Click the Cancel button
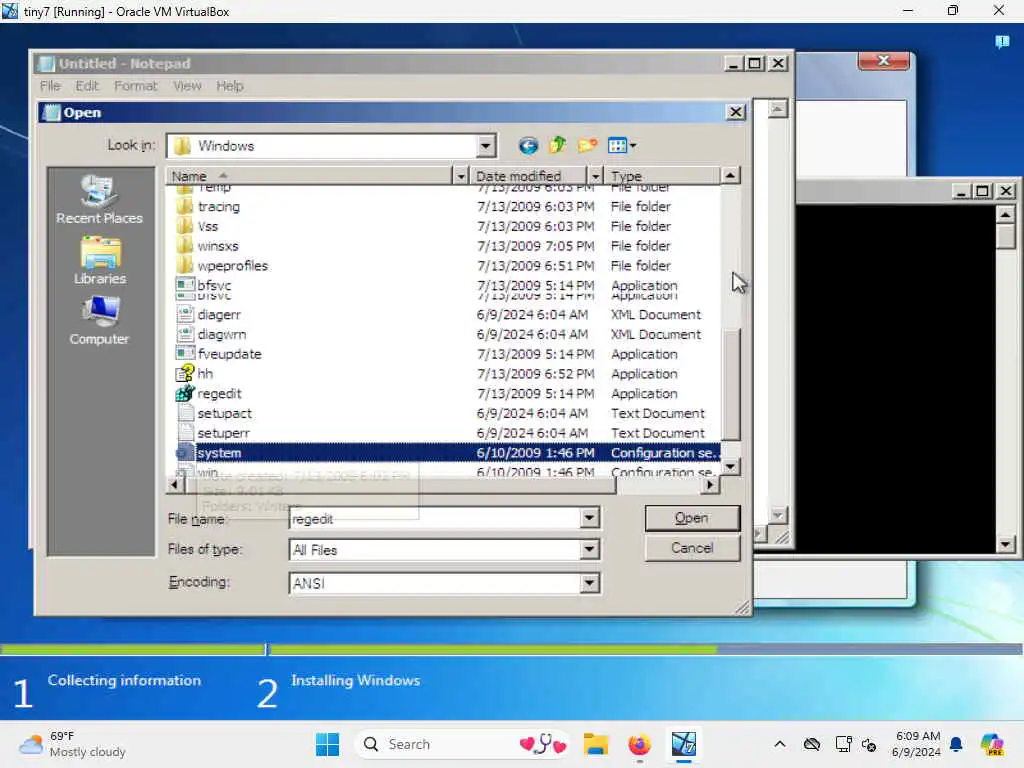The width and height of the screenshot is (1024, 768). click(x=692, y=548)
